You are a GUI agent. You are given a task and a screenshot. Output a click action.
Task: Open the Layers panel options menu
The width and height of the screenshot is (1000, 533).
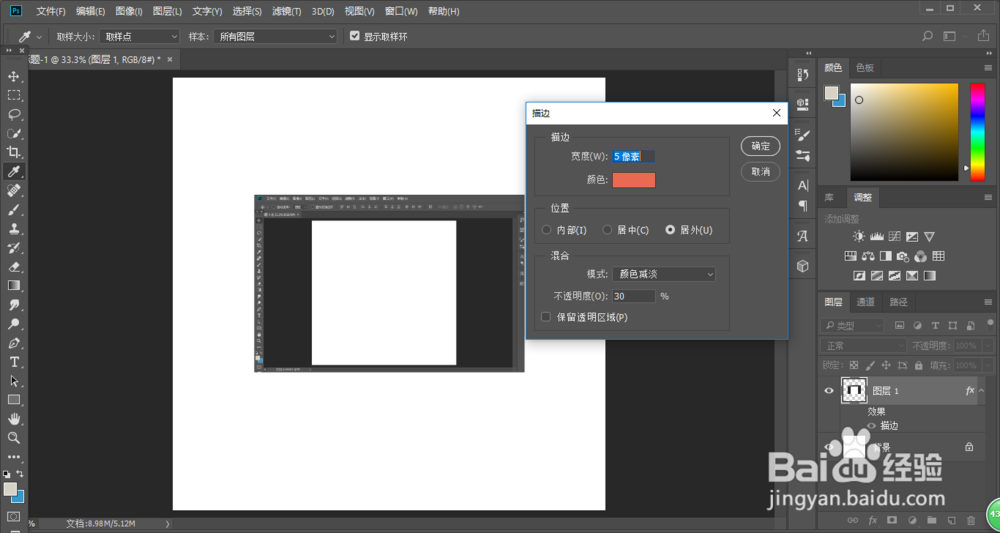coord(988,302)
